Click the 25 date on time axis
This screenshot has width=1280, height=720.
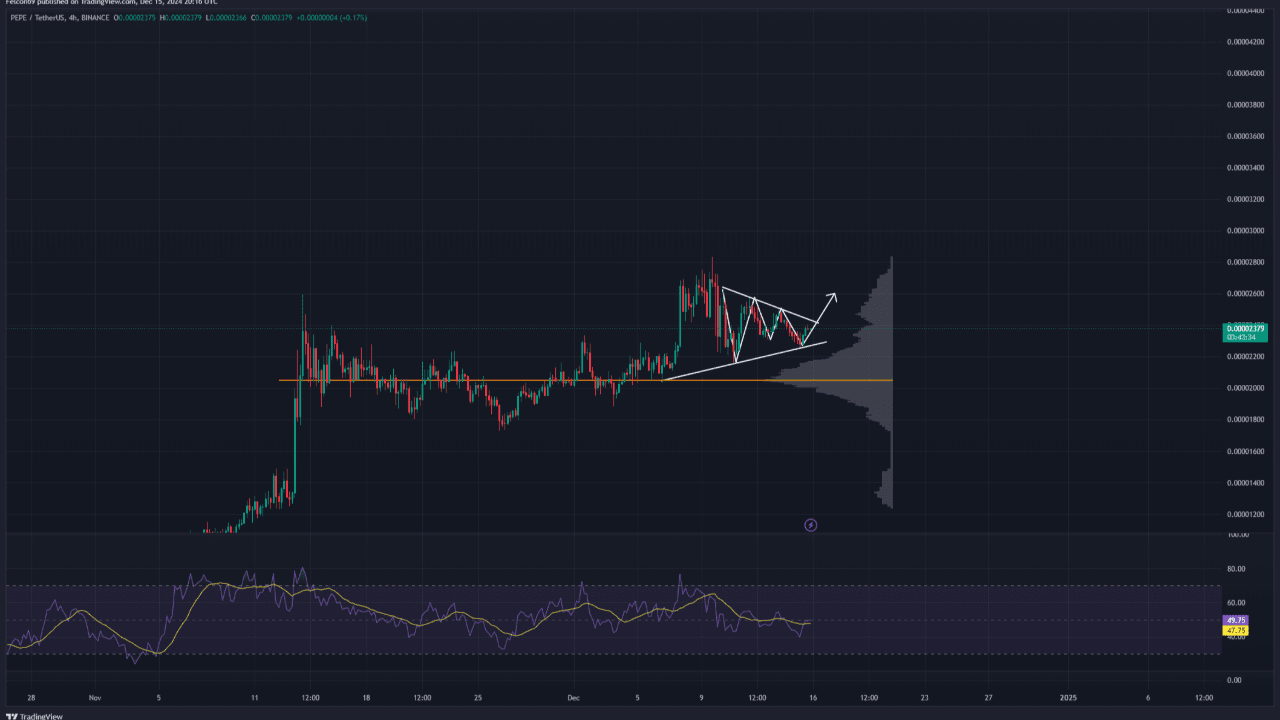[x=478, y=698]
